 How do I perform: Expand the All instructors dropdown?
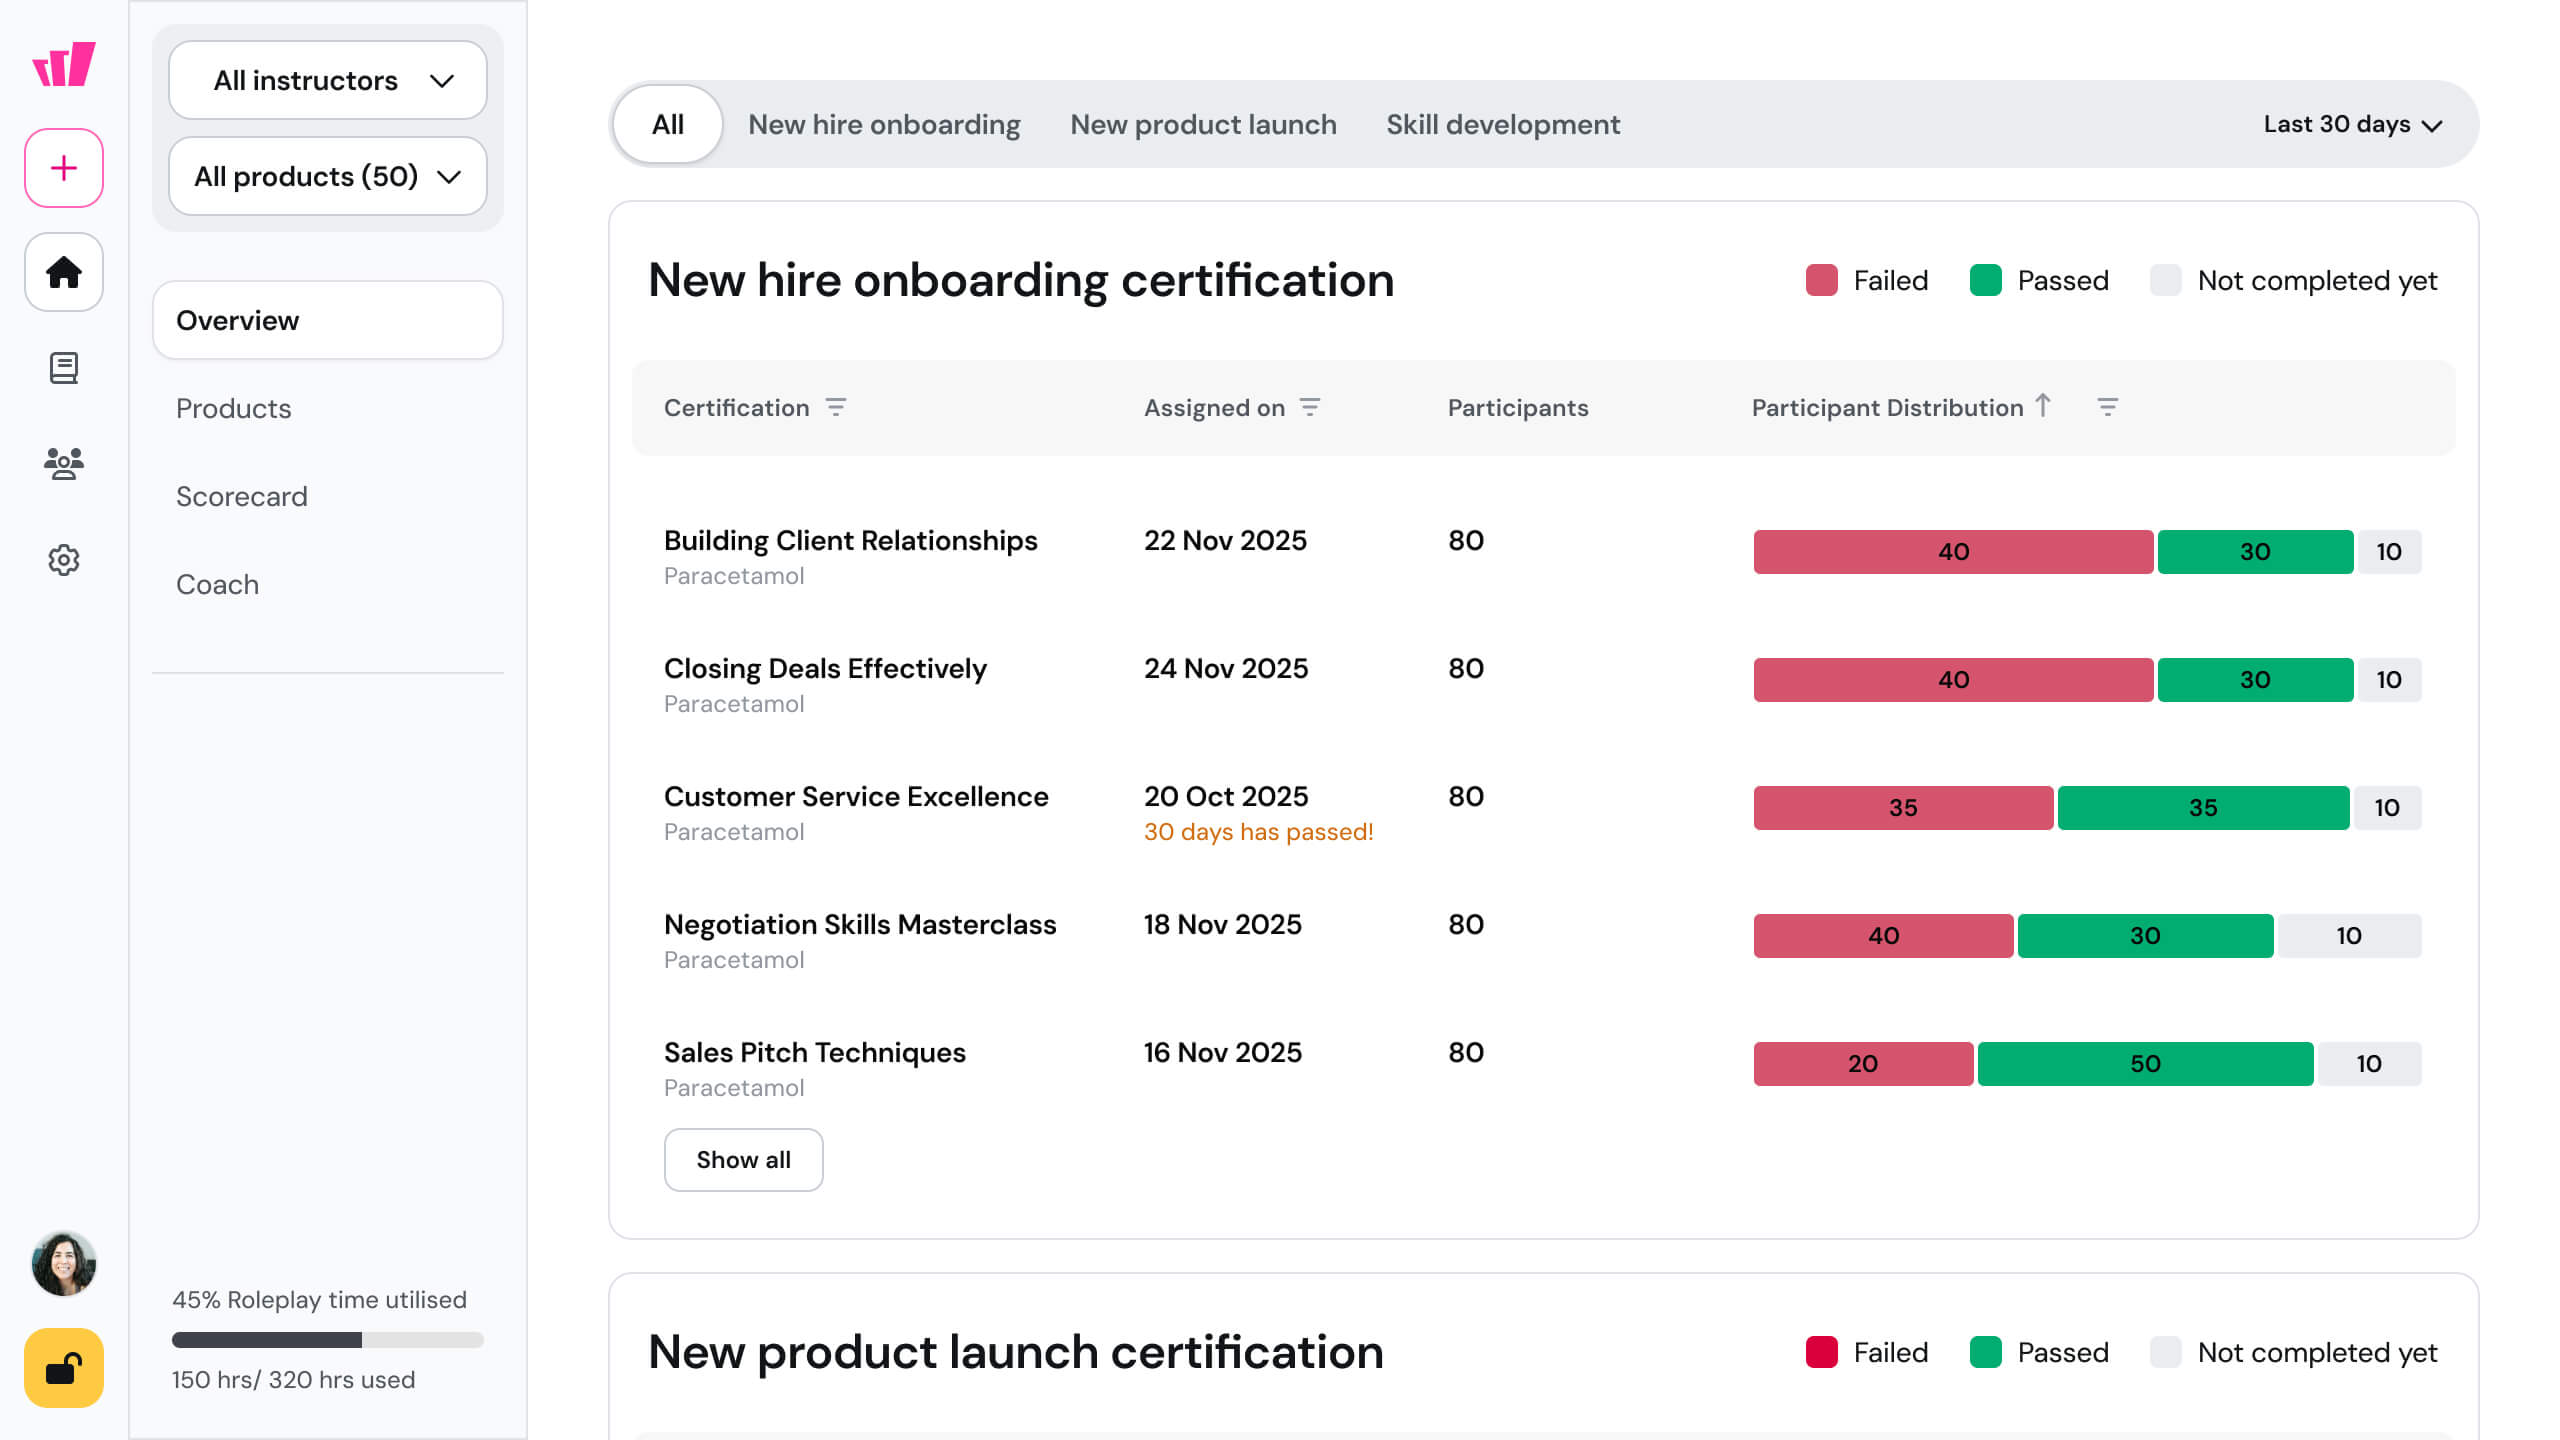pos(328,80)
